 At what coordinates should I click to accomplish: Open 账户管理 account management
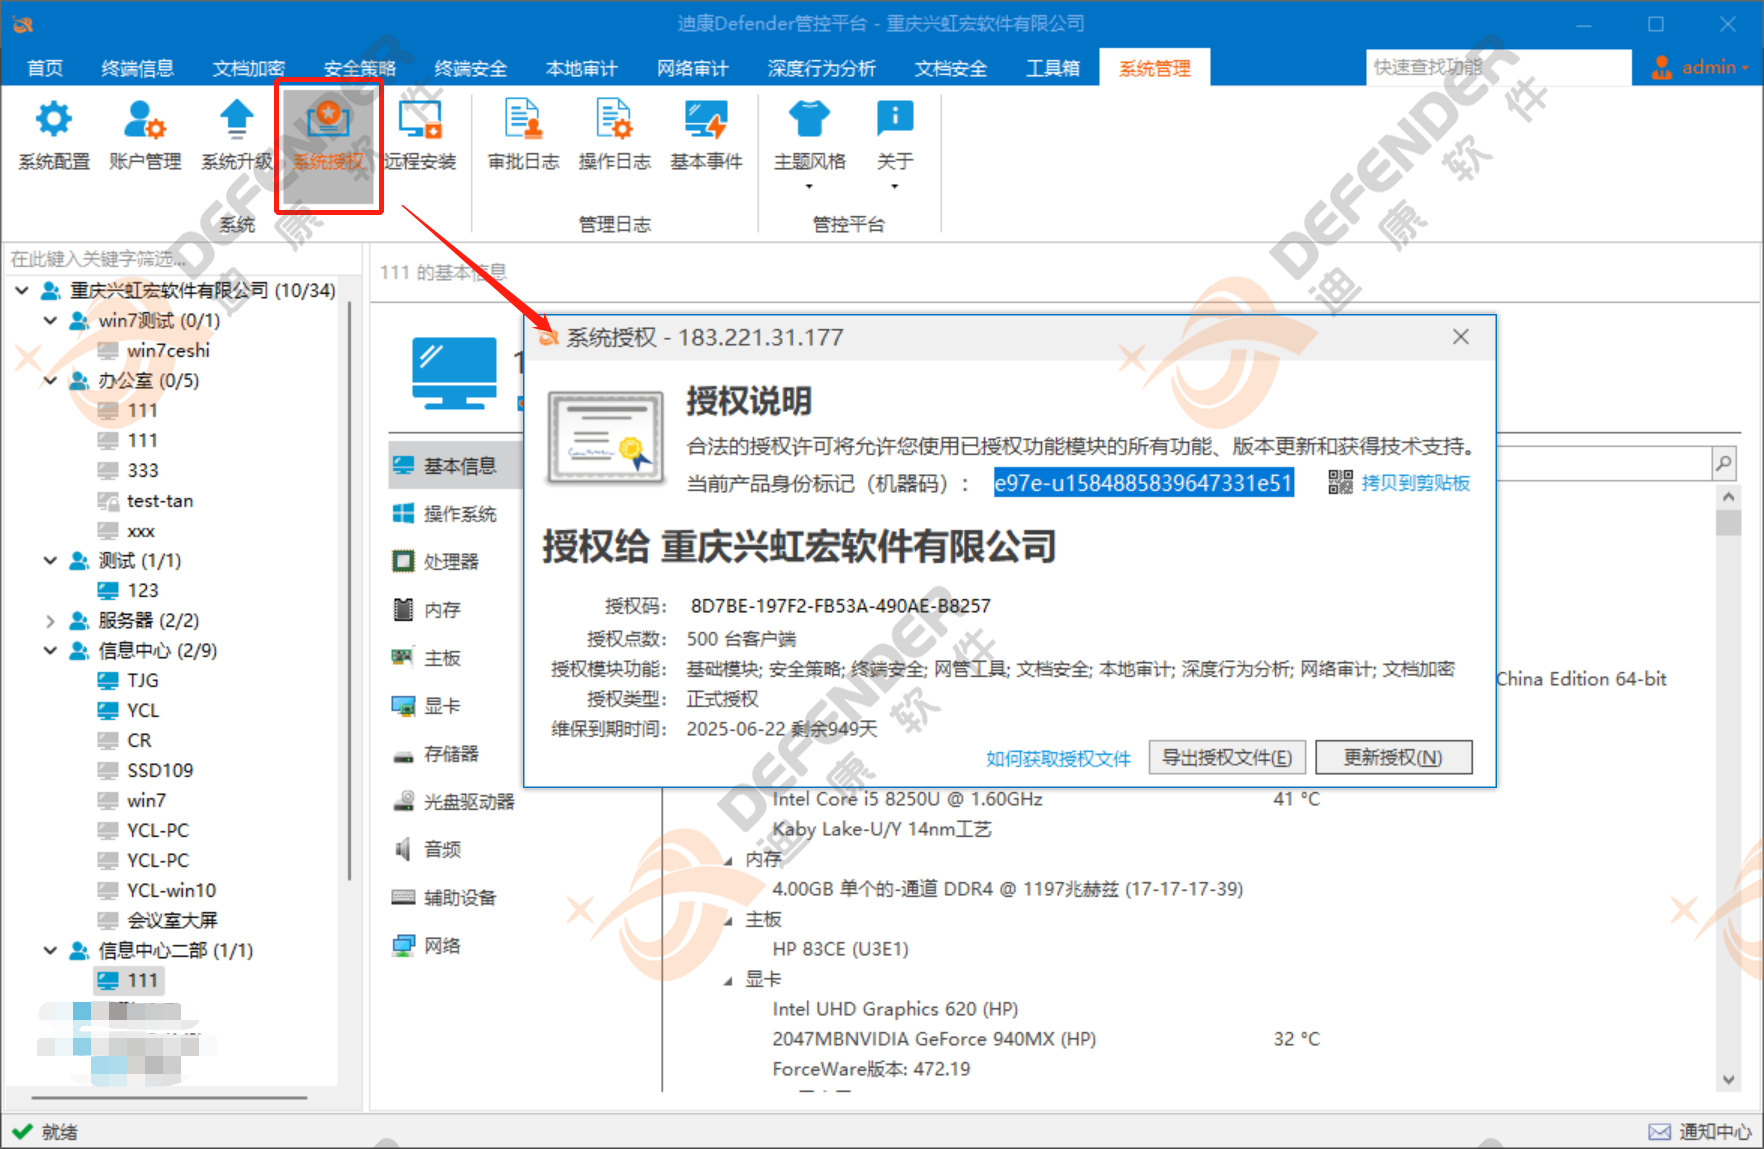tap(145, 135)
